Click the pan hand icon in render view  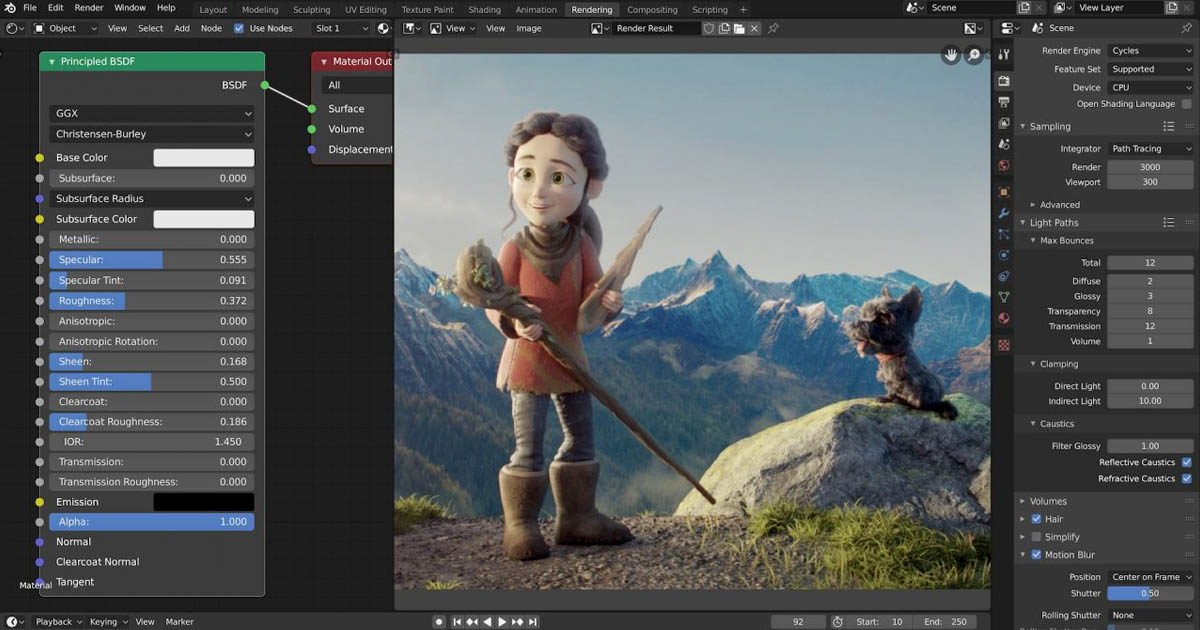[951, 55]
